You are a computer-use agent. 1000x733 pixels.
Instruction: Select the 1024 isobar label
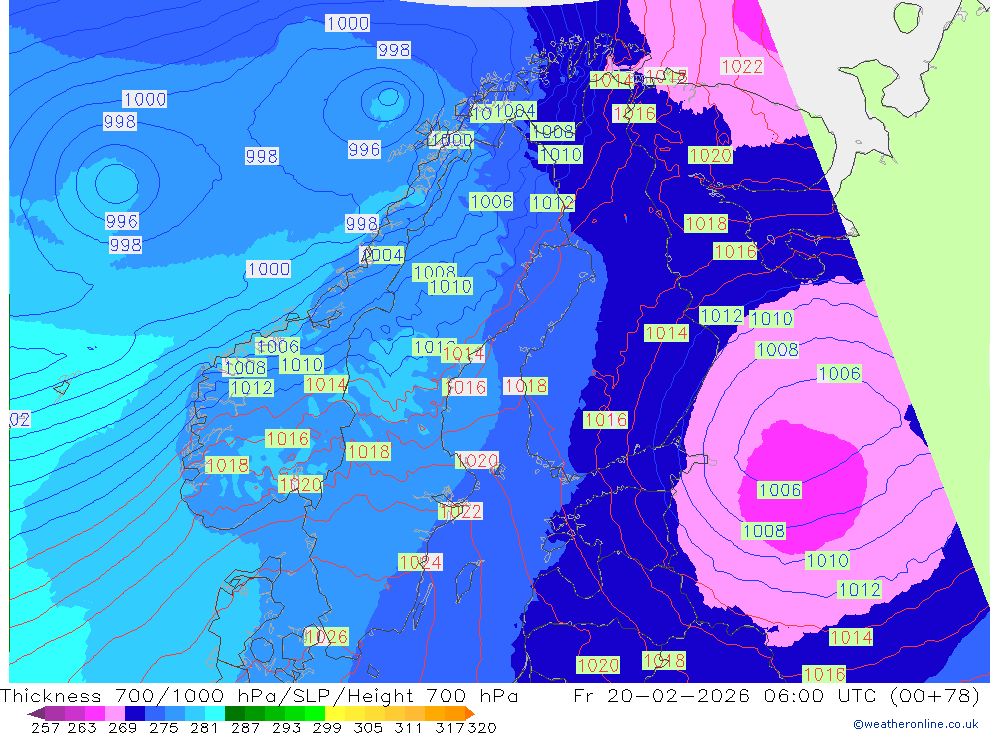[x=420, y=562]
